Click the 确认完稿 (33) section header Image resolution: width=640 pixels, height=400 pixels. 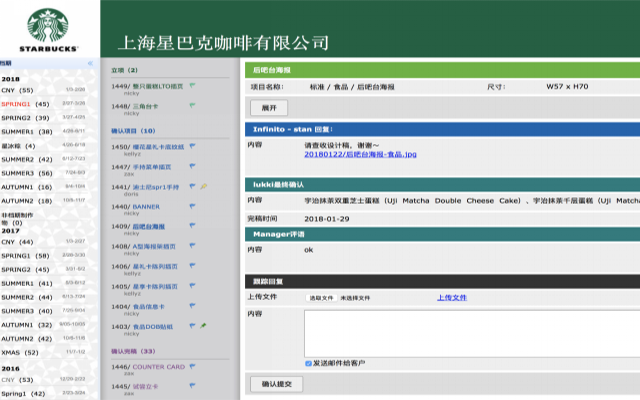point(133,351)
